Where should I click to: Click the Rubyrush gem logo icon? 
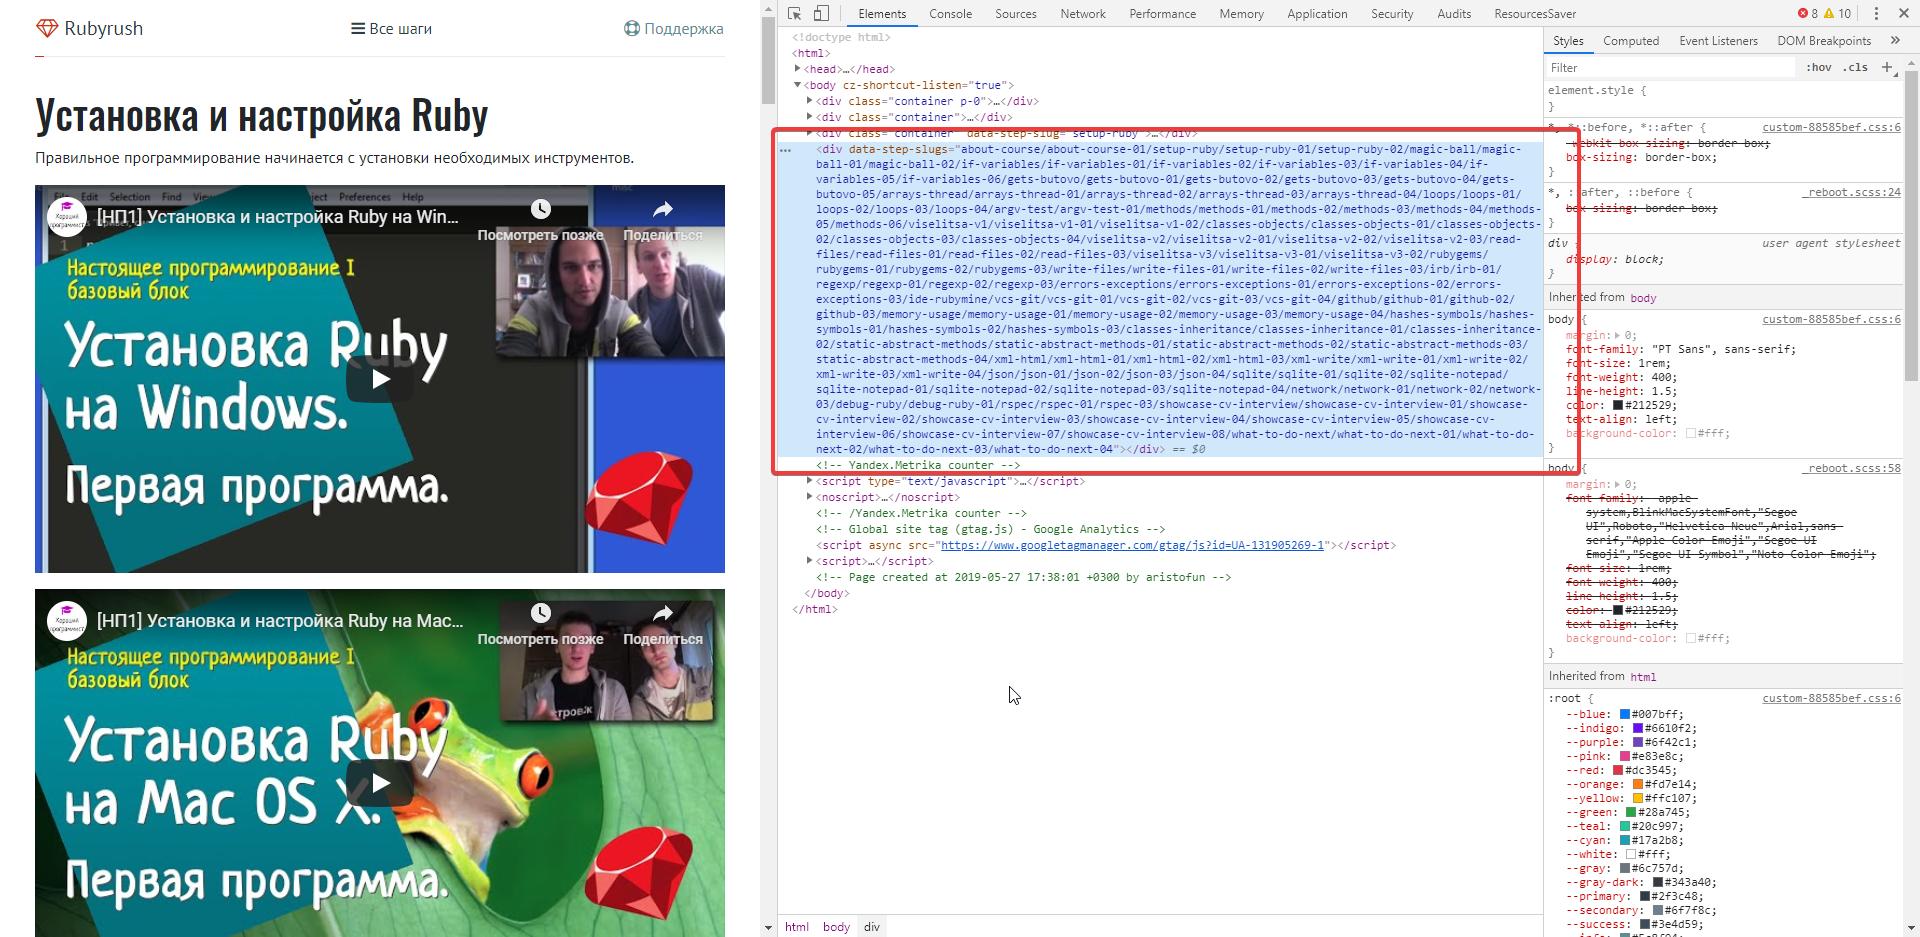pyautogui.click(x=47, y=28)
